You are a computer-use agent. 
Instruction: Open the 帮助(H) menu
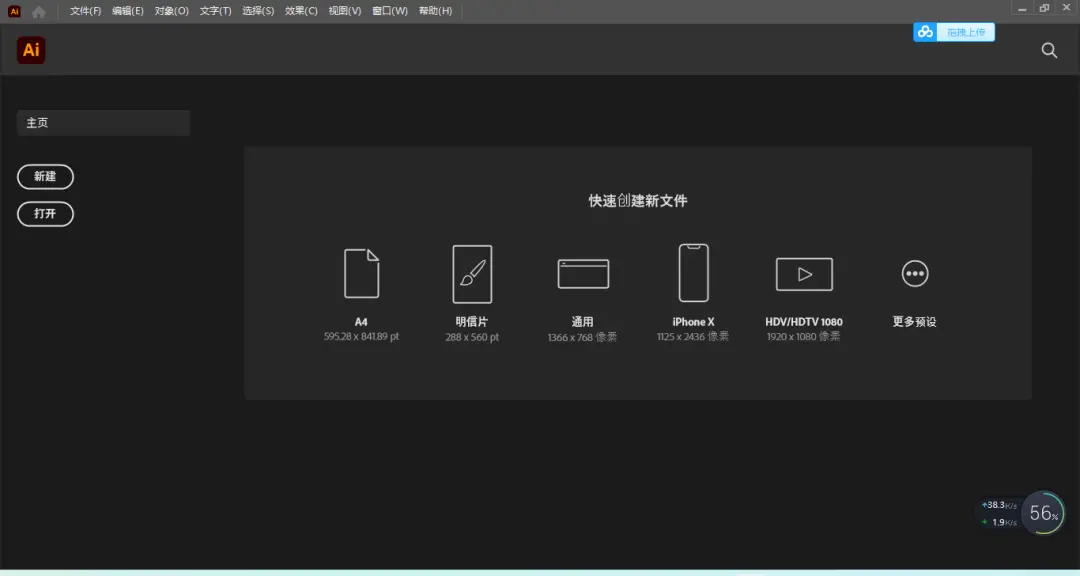[x=435, y=11]
